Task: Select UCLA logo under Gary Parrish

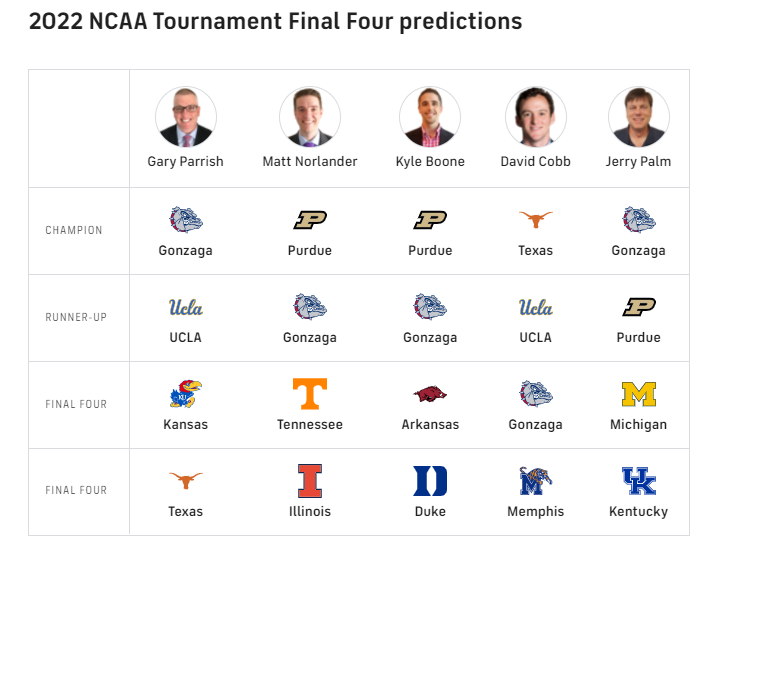Action: pyautogui.click(x=186, y=307)
